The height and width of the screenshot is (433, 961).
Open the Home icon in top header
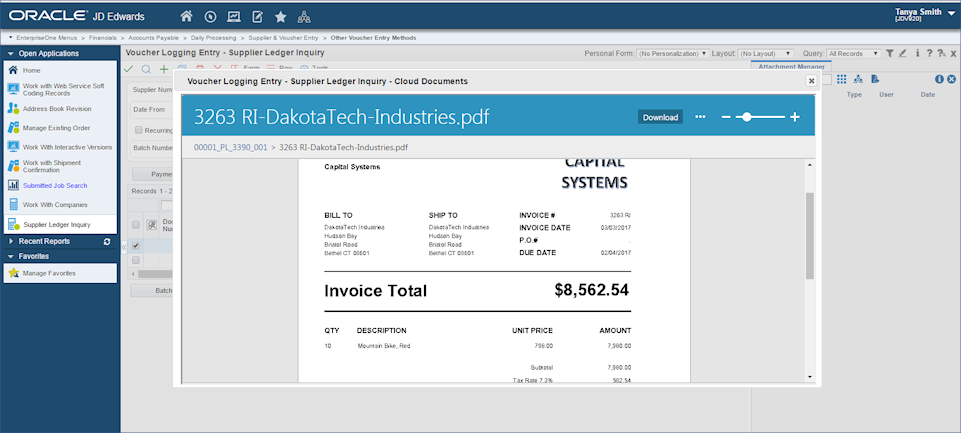pos(186,17)
